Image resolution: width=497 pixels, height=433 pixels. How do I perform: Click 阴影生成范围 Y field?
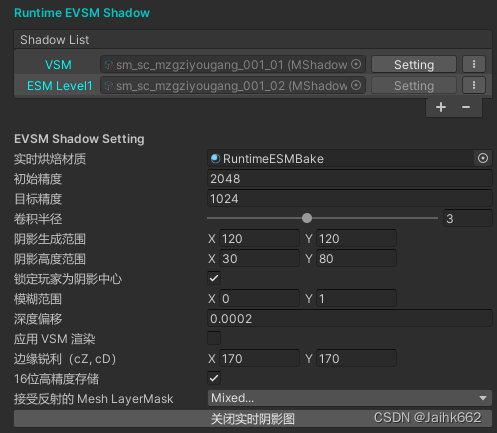pos(356,239)
